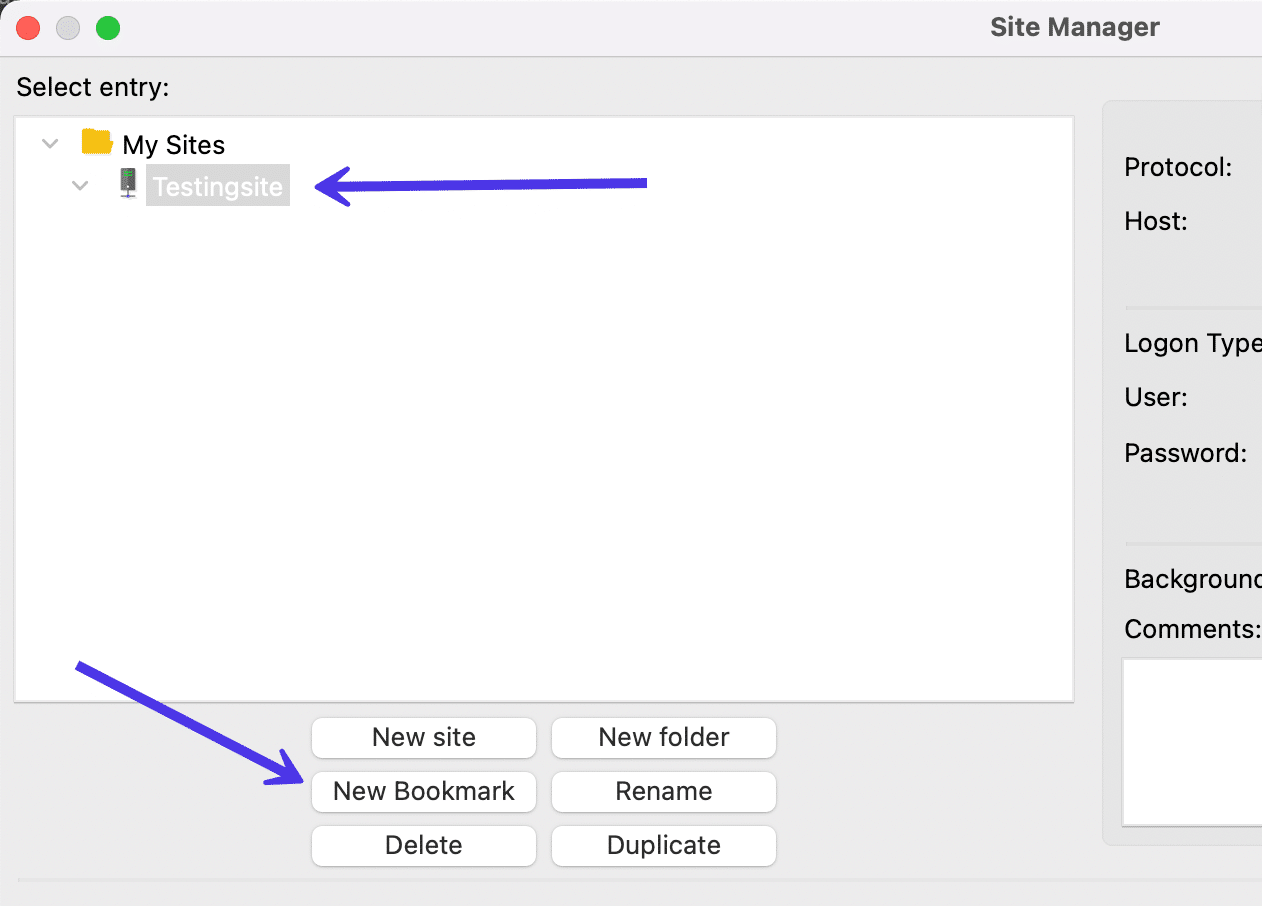Click the red close button
Image resolution: width=1262 pixels, height=906 pixels.
28,27
